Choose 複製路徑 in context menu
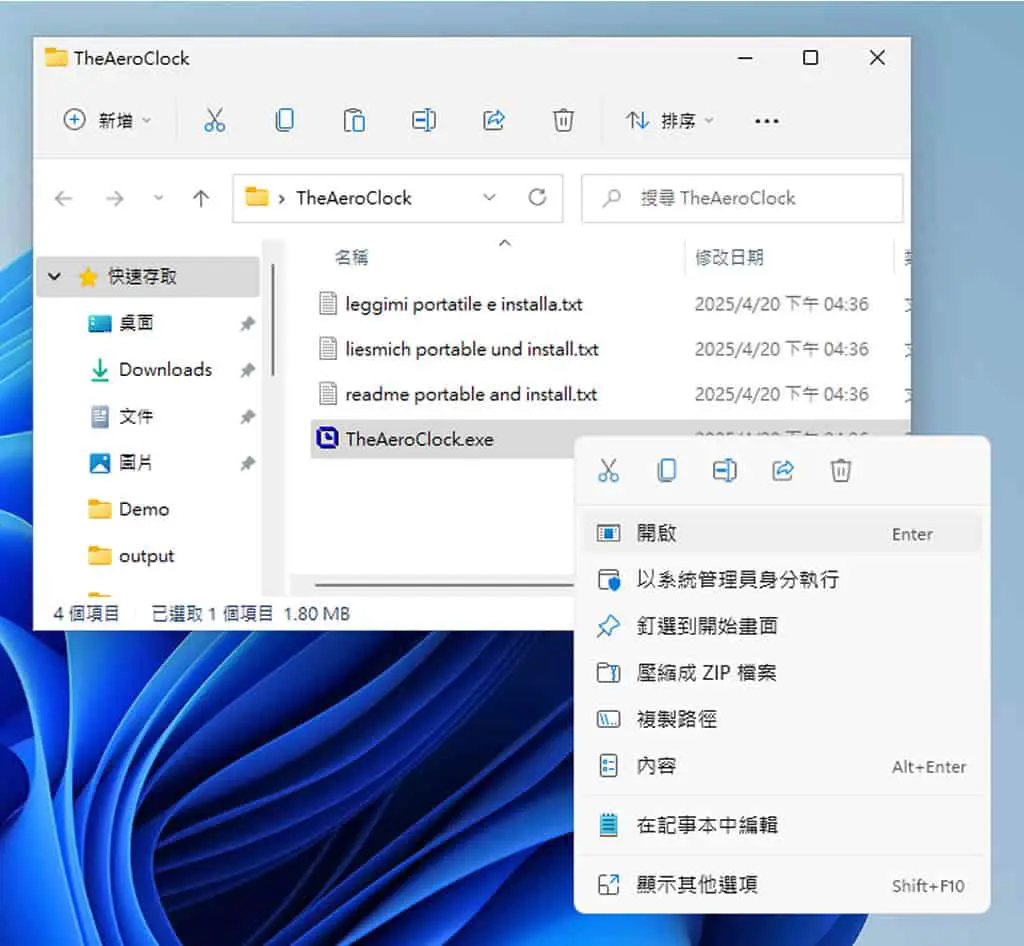Viewport: 1024px width, 946px height. 782,719
